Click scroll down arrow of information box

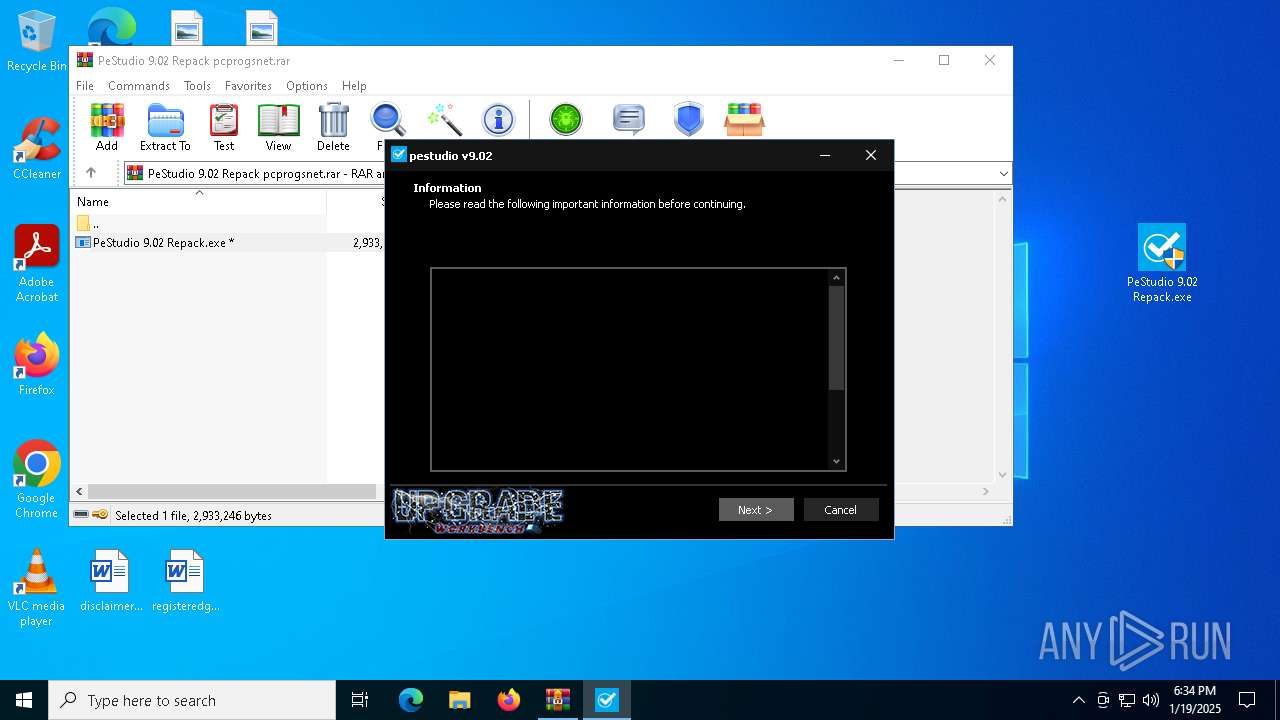tap(837, 461)
